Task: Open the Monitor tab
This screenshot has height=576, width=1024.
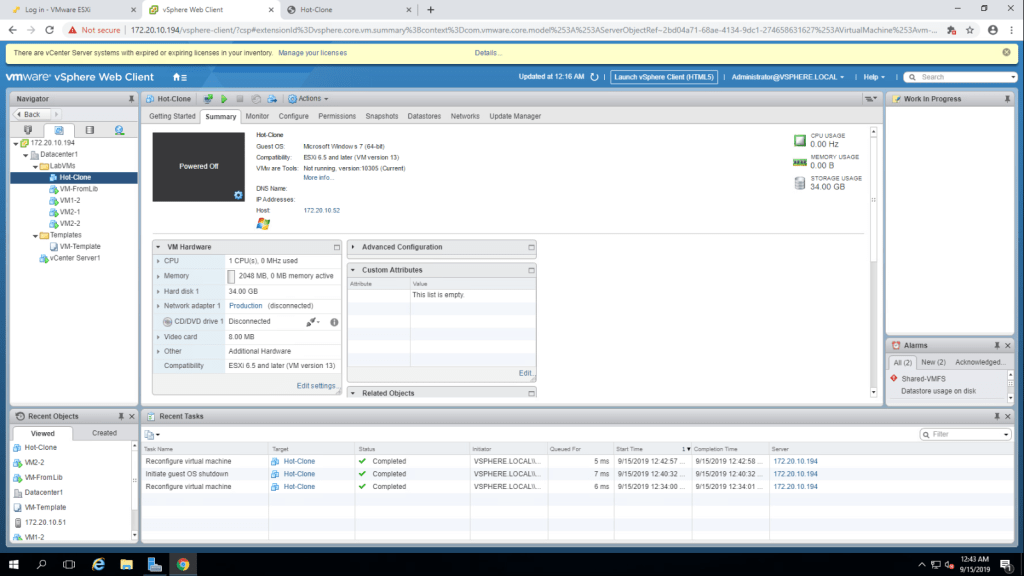Action: [x=256, y=116]
